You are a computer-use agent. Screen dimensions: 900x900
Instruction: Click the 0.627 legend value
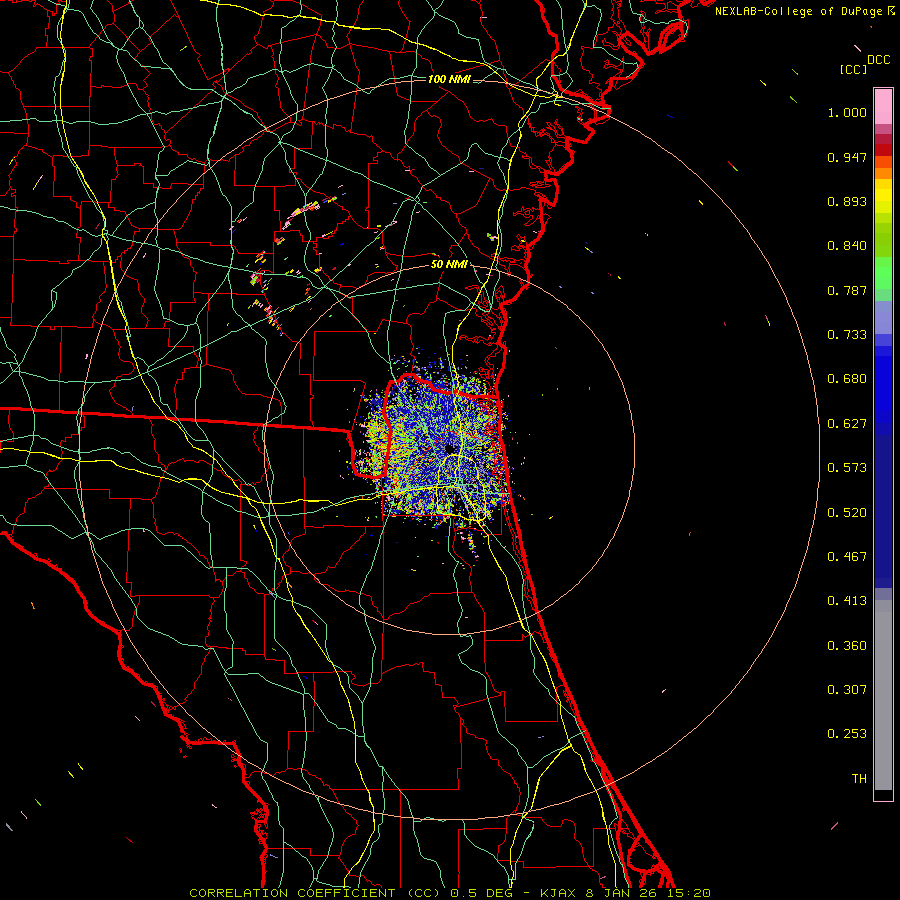[847, 424]
